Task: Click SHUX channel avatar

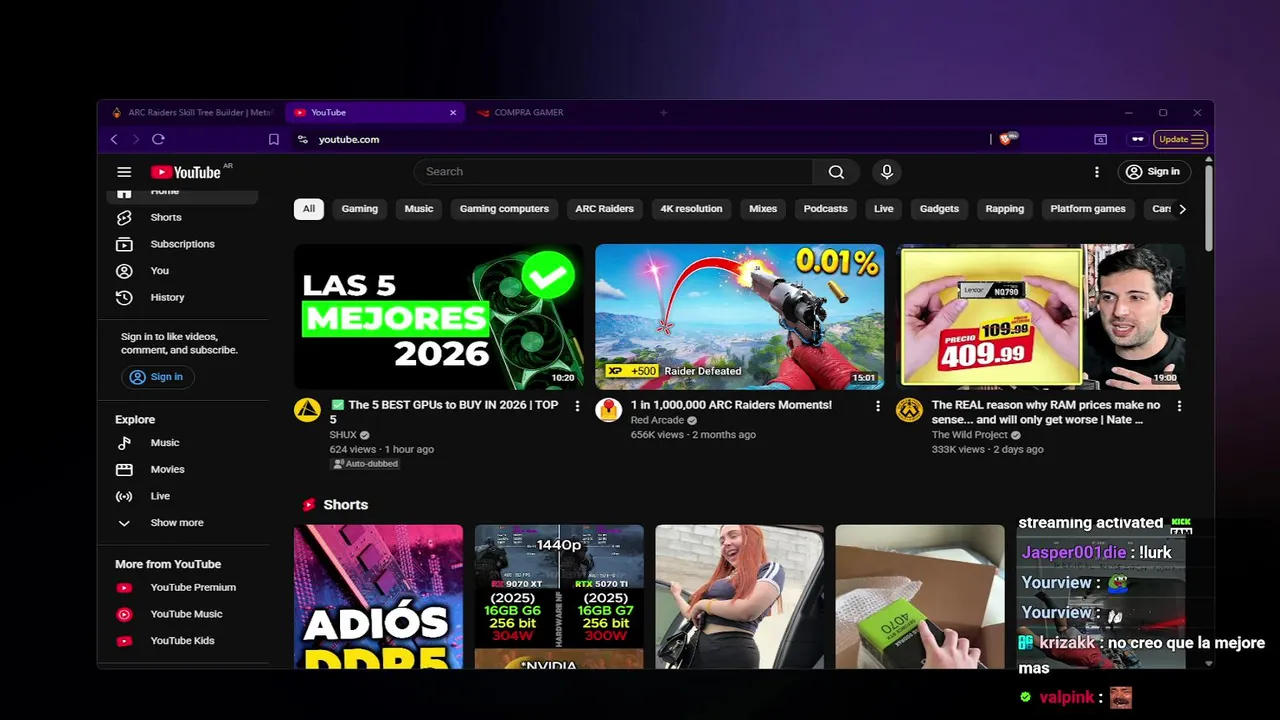Action: (307, 409)
